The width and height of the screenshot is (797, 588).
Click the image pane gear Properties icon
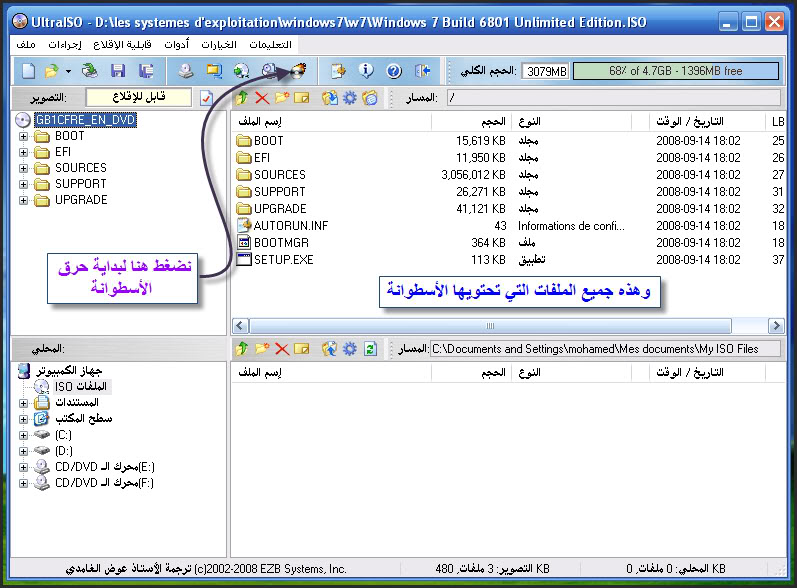[350, 98]
